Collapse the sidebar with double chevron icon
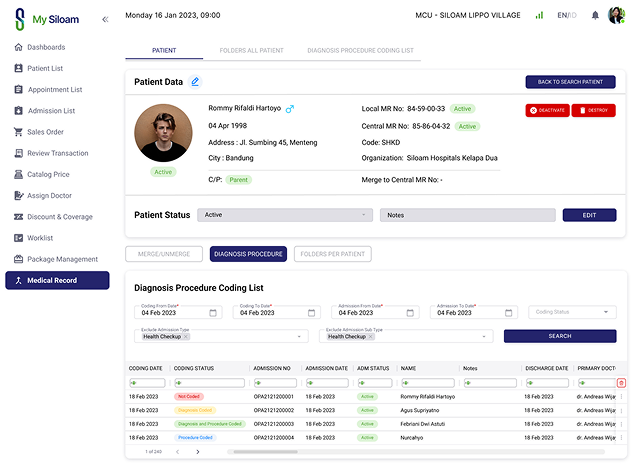Viewport: 636px width, 473px height. click(x=105, y=20)
